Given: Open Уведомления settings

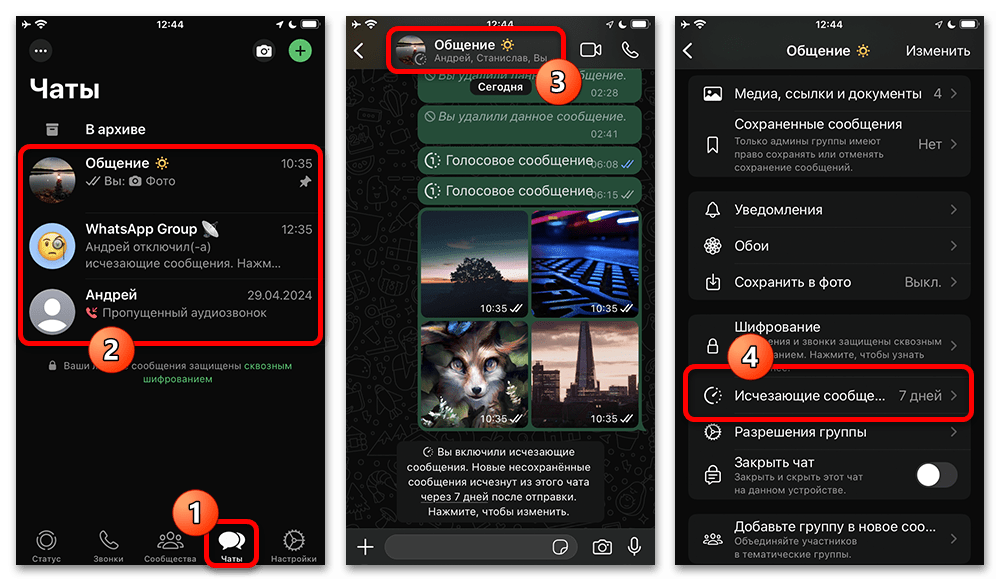Looking at the screenshot, I should 829,210.
